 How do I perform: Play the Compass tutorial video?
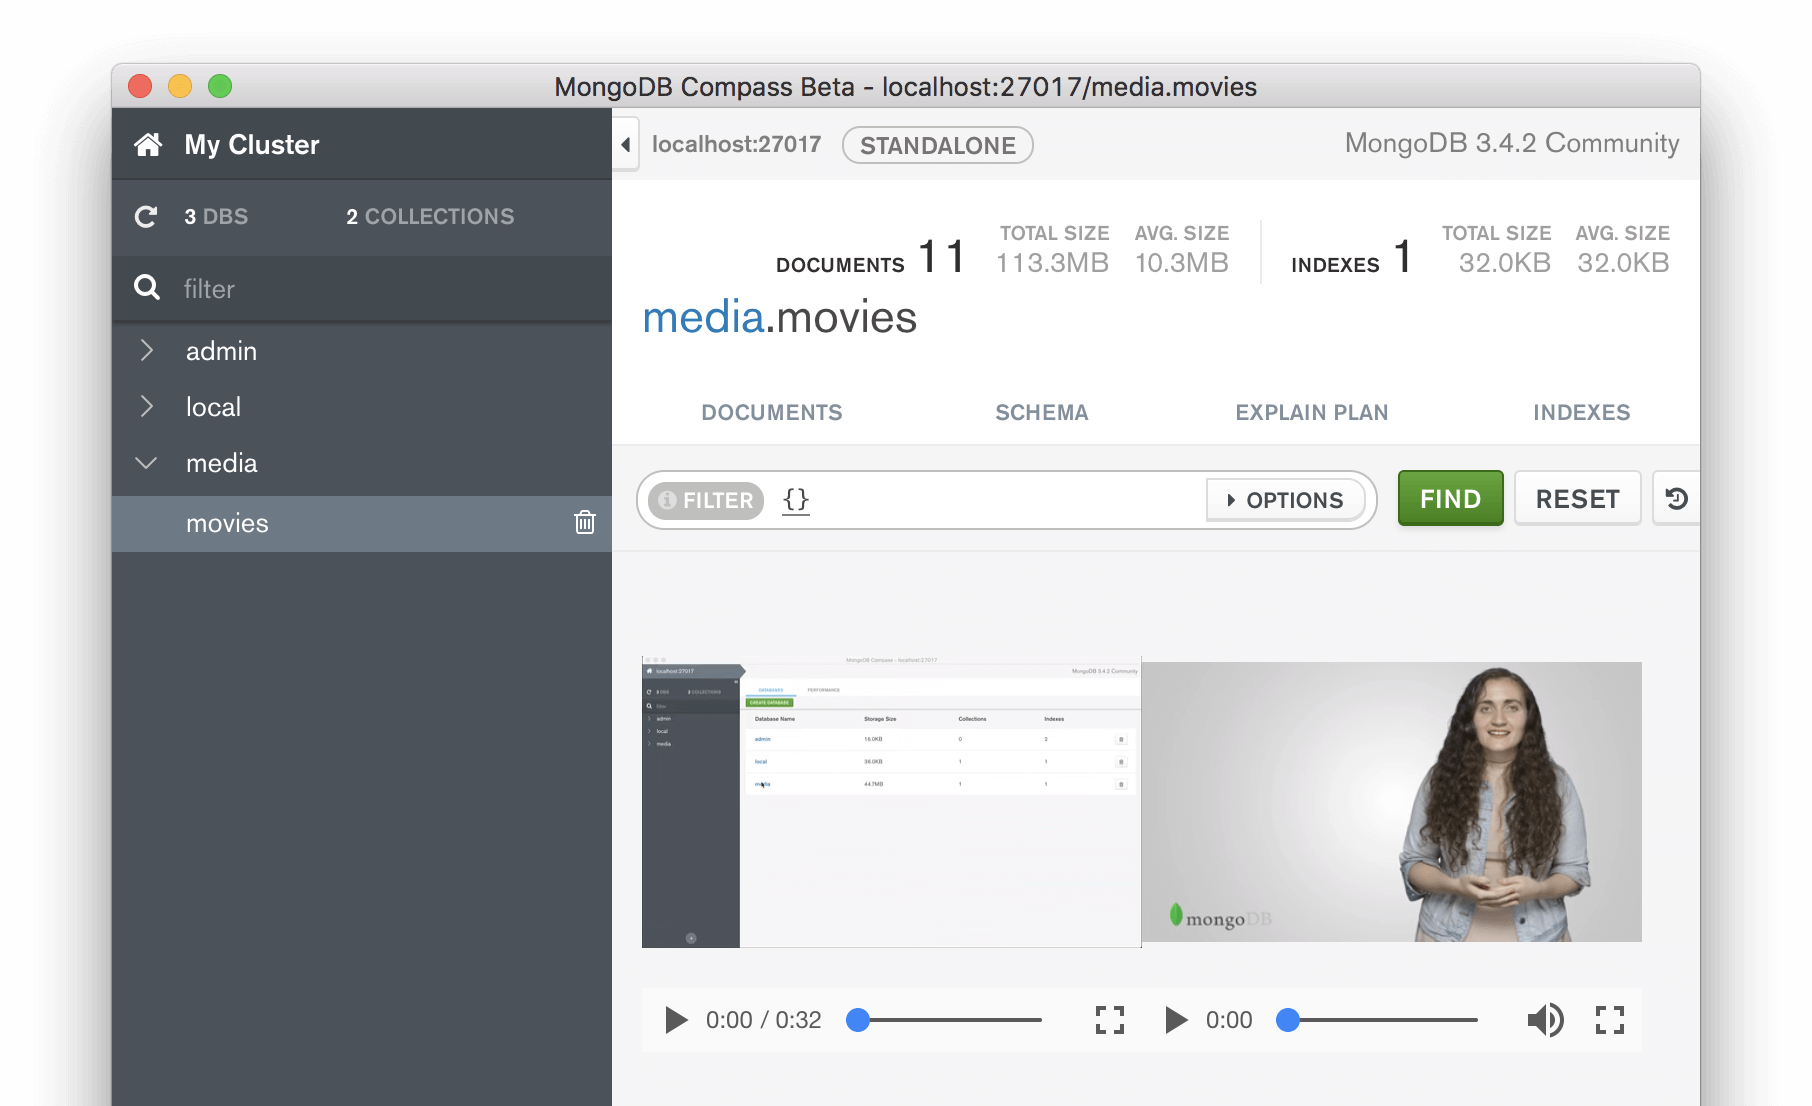click(x=676, y=1020)
